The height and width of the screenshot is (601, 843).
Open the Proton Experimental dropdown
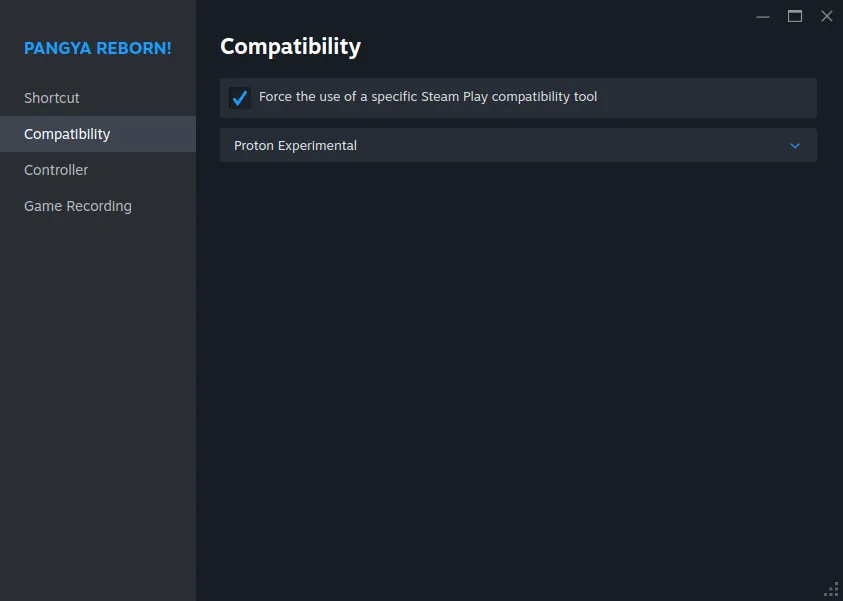click(x=518, y=145)
